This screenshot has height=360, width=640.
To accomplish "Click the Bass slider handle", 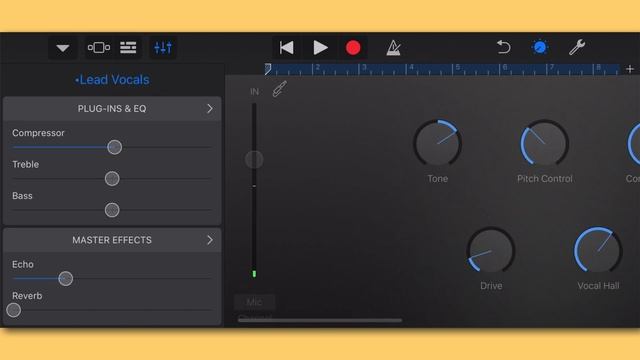I will pos(112,210).
